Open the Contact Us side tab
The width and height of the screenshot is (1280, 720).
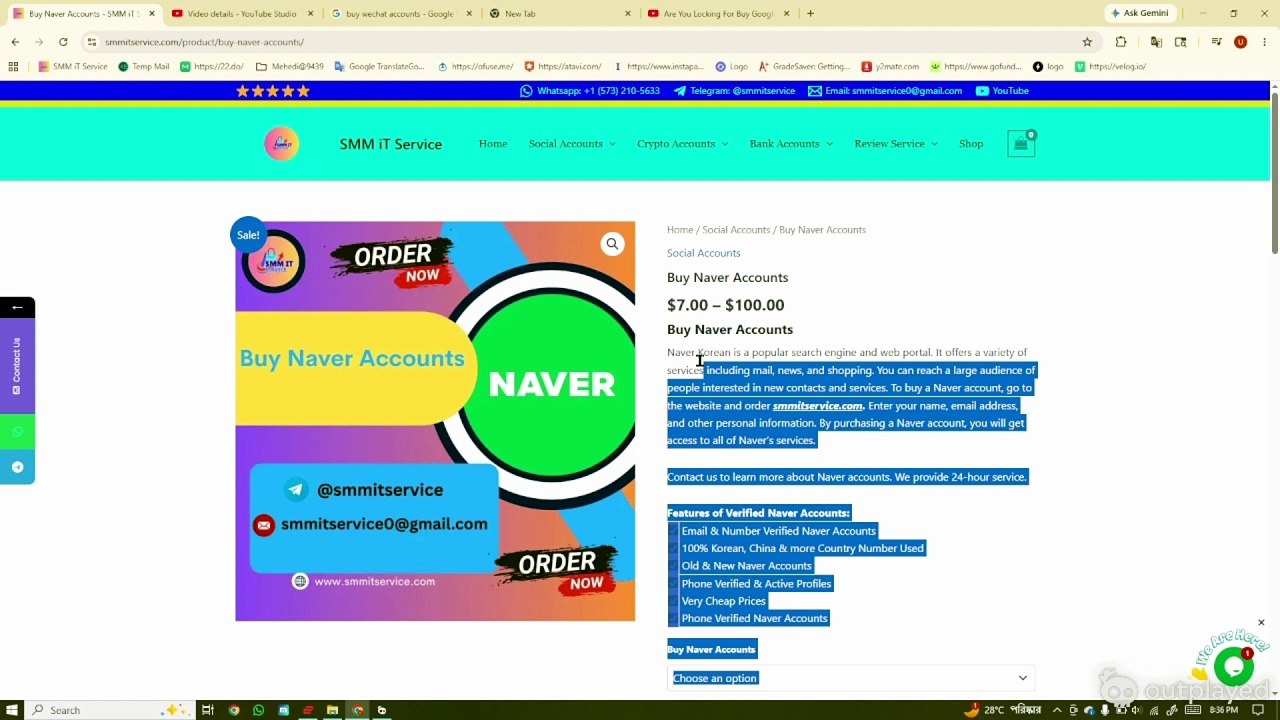click(x=17, y=366)
